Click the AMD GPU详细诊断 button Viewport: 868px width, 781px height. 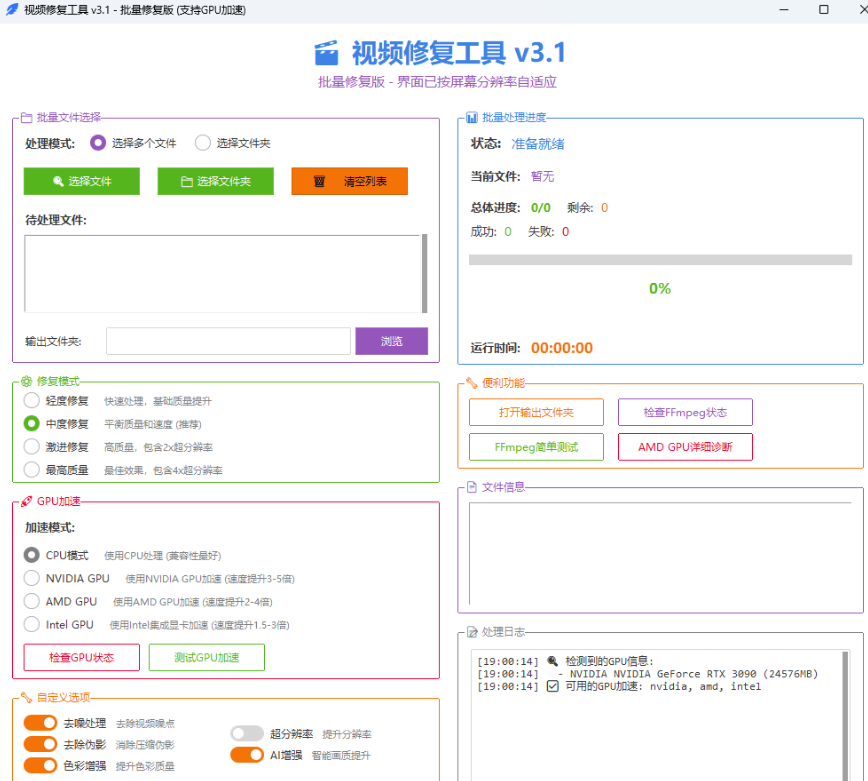685,447
